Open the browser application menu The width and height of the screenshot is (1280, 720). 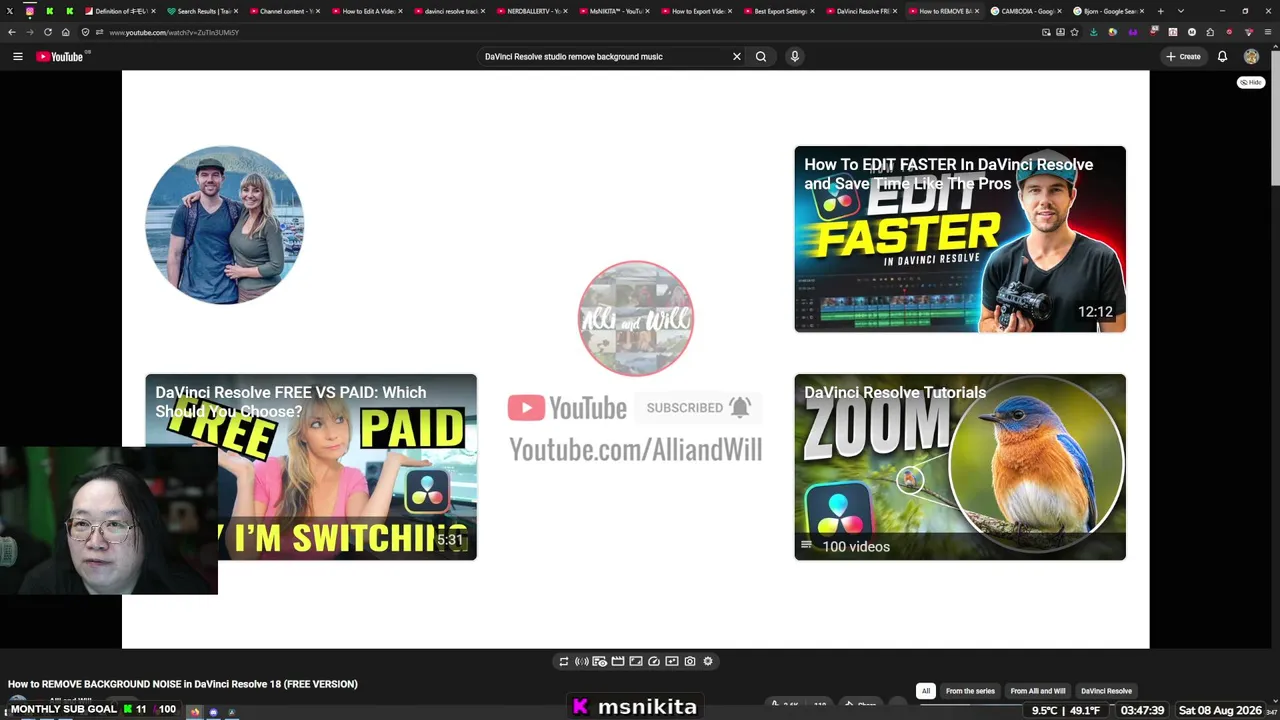1267,32
